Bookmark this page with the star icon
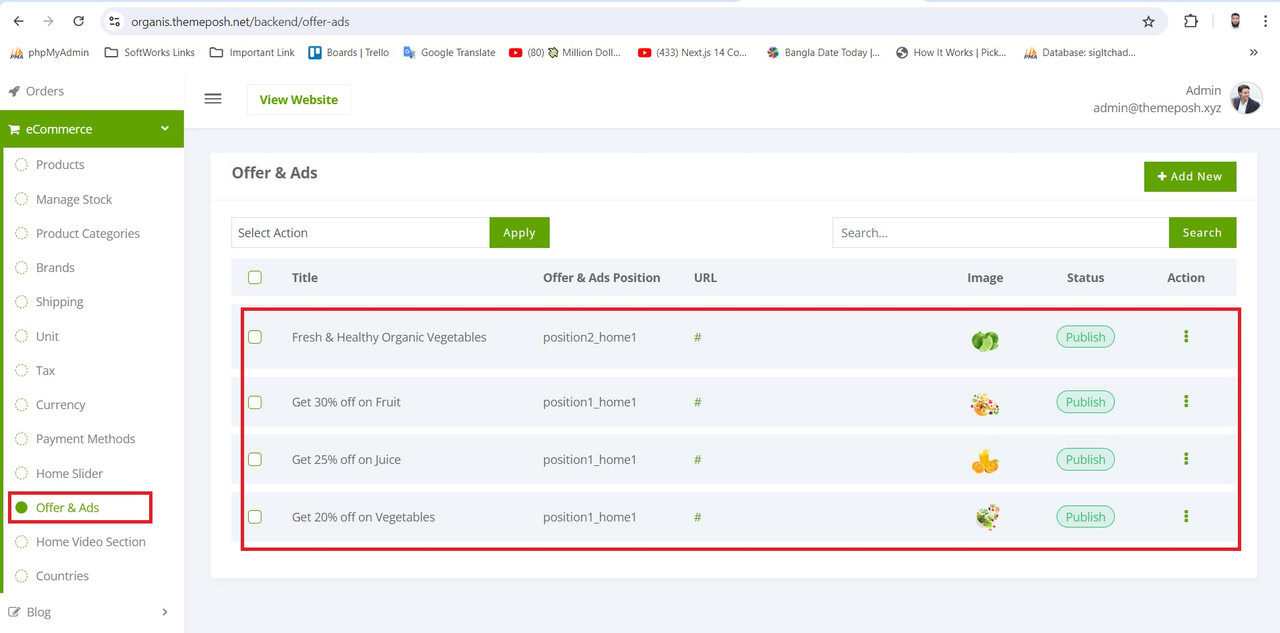 1148,21
